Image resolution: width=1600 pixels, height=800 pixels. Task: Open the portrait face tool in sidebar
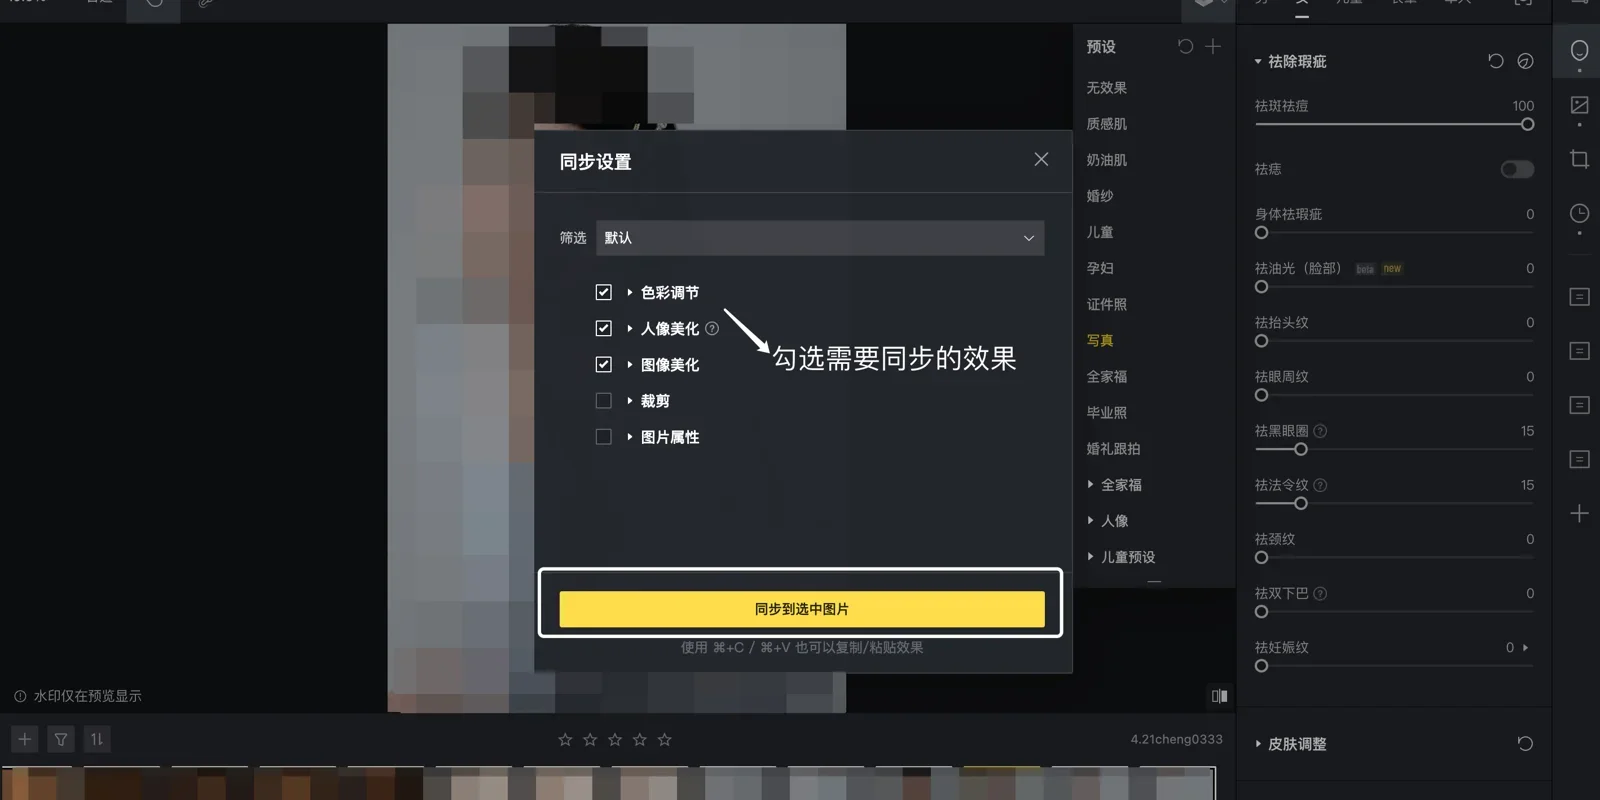click(x=1579, y=50)
